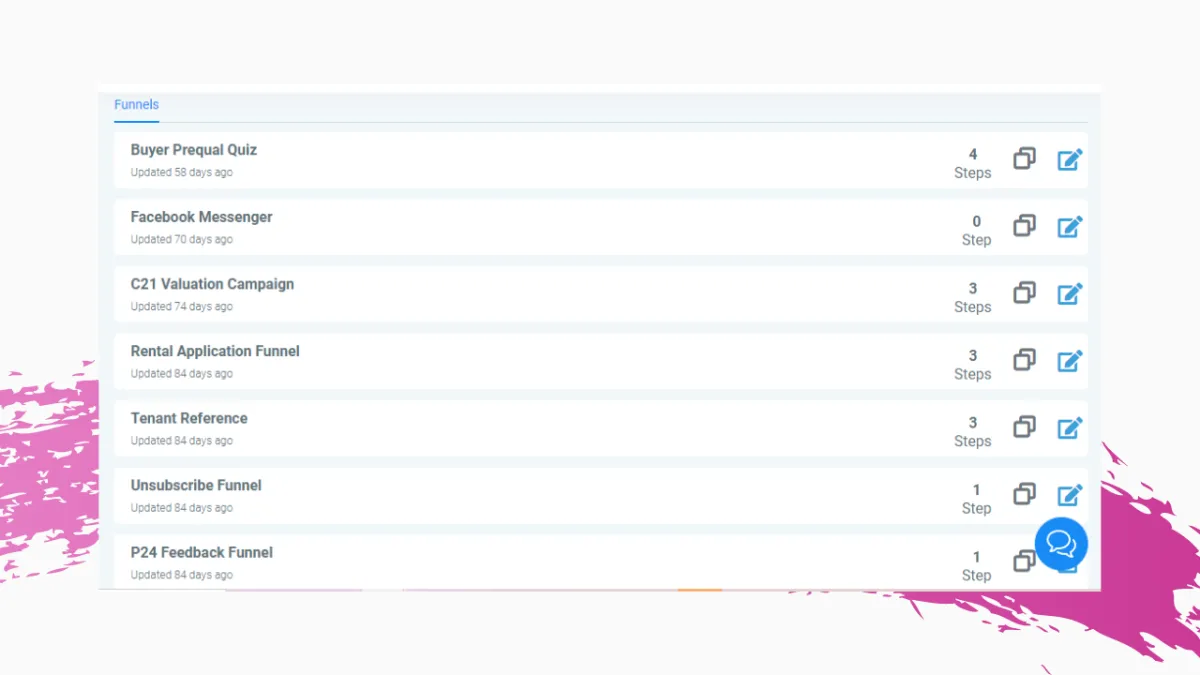Open the P24 Feedback Funnel name
Screen dimensions: 1200x675
[x=201, y=552]
